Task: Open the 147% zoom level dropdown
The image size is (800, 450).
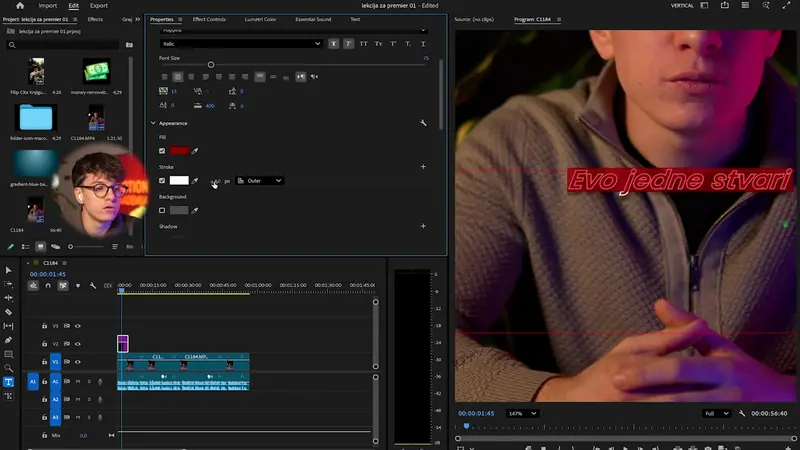Action: 522,413
